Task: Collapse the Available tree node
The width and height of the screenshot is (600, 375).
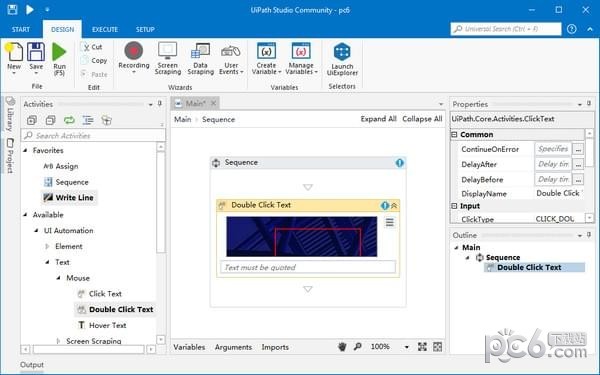Action: (25, 215)
